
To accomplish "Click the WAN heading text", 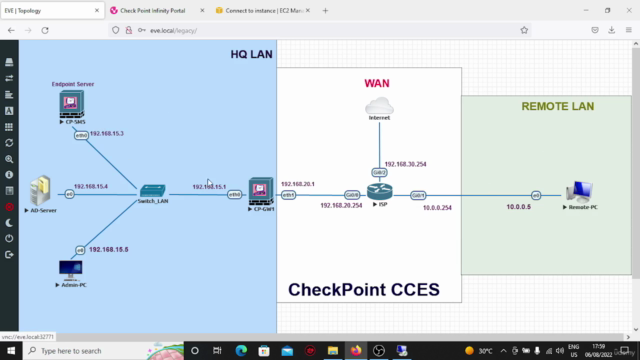I will 377,83.
